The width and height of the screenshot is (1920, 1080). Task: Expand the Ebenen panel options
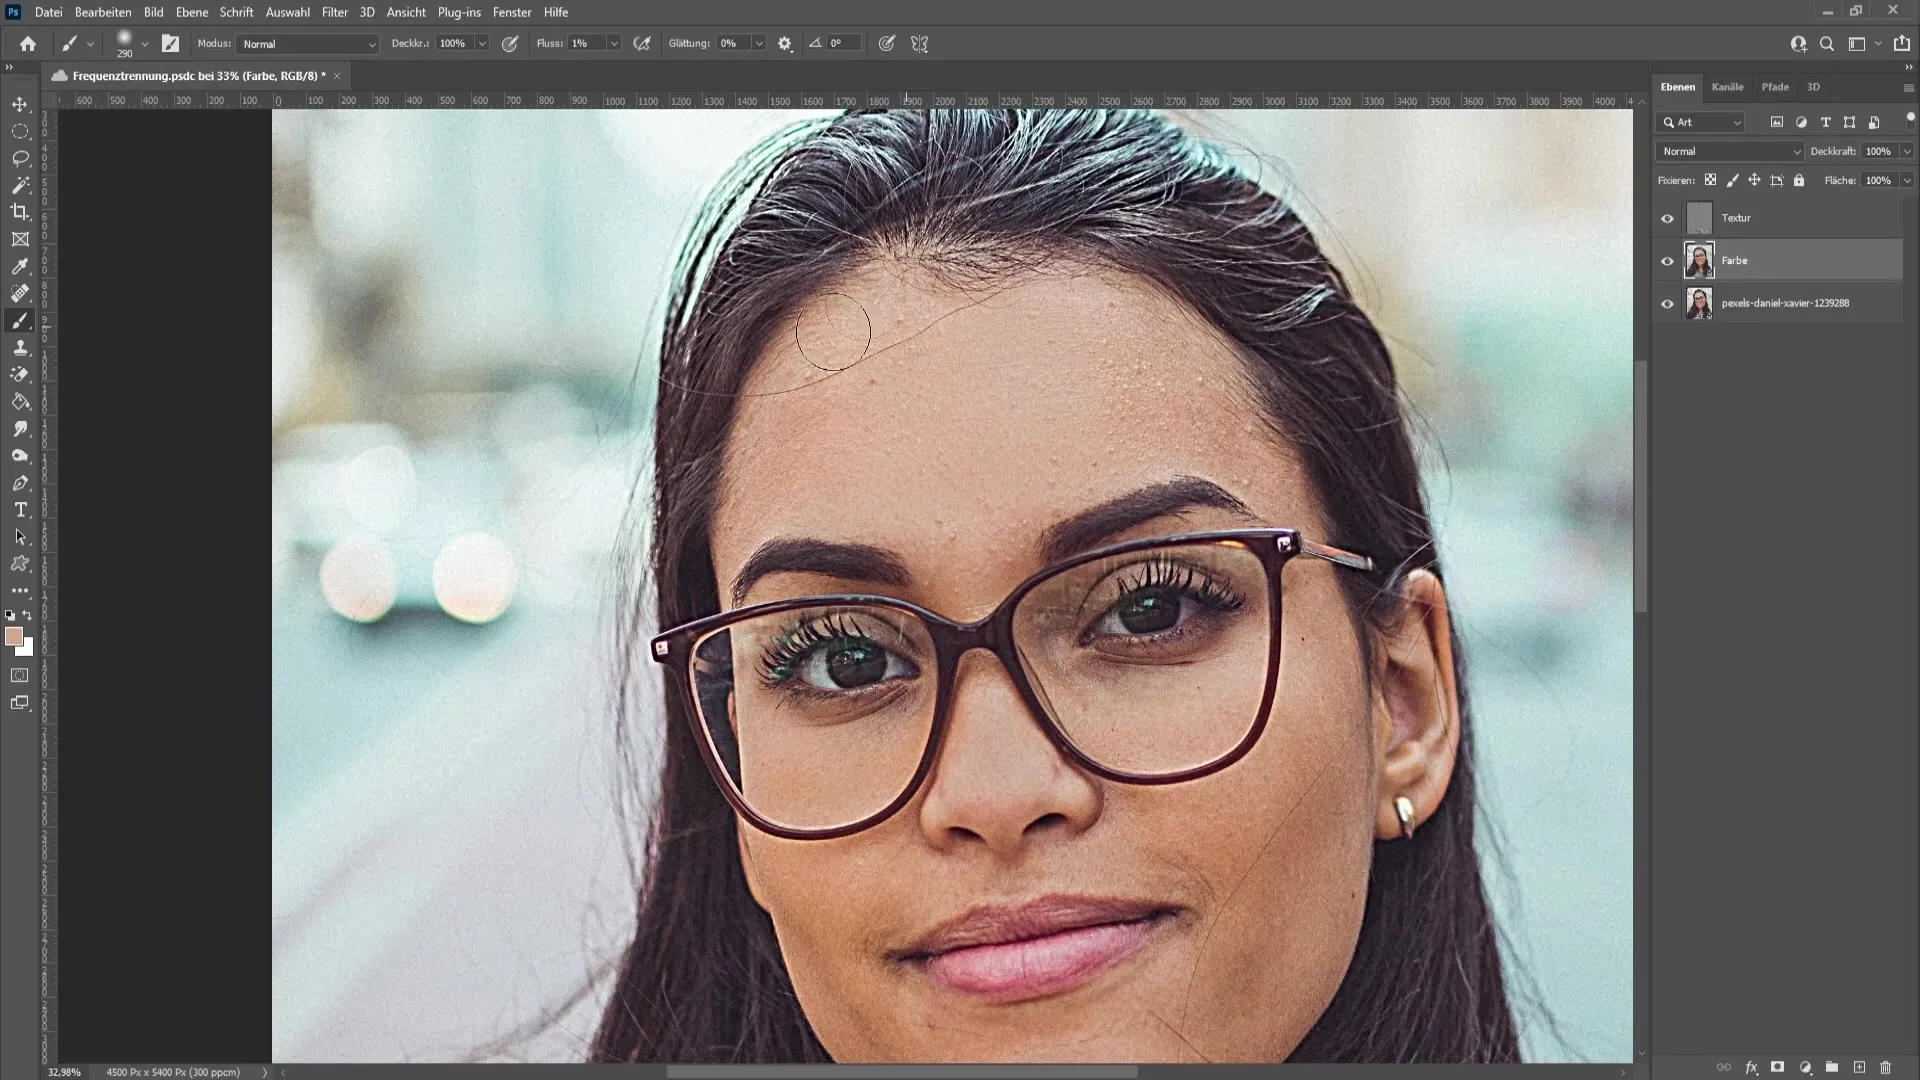(1908, 86)
